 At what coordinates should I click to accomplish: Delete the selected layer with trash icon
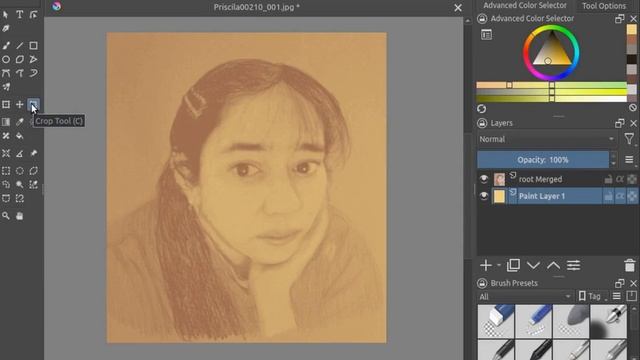click(630, 265)
